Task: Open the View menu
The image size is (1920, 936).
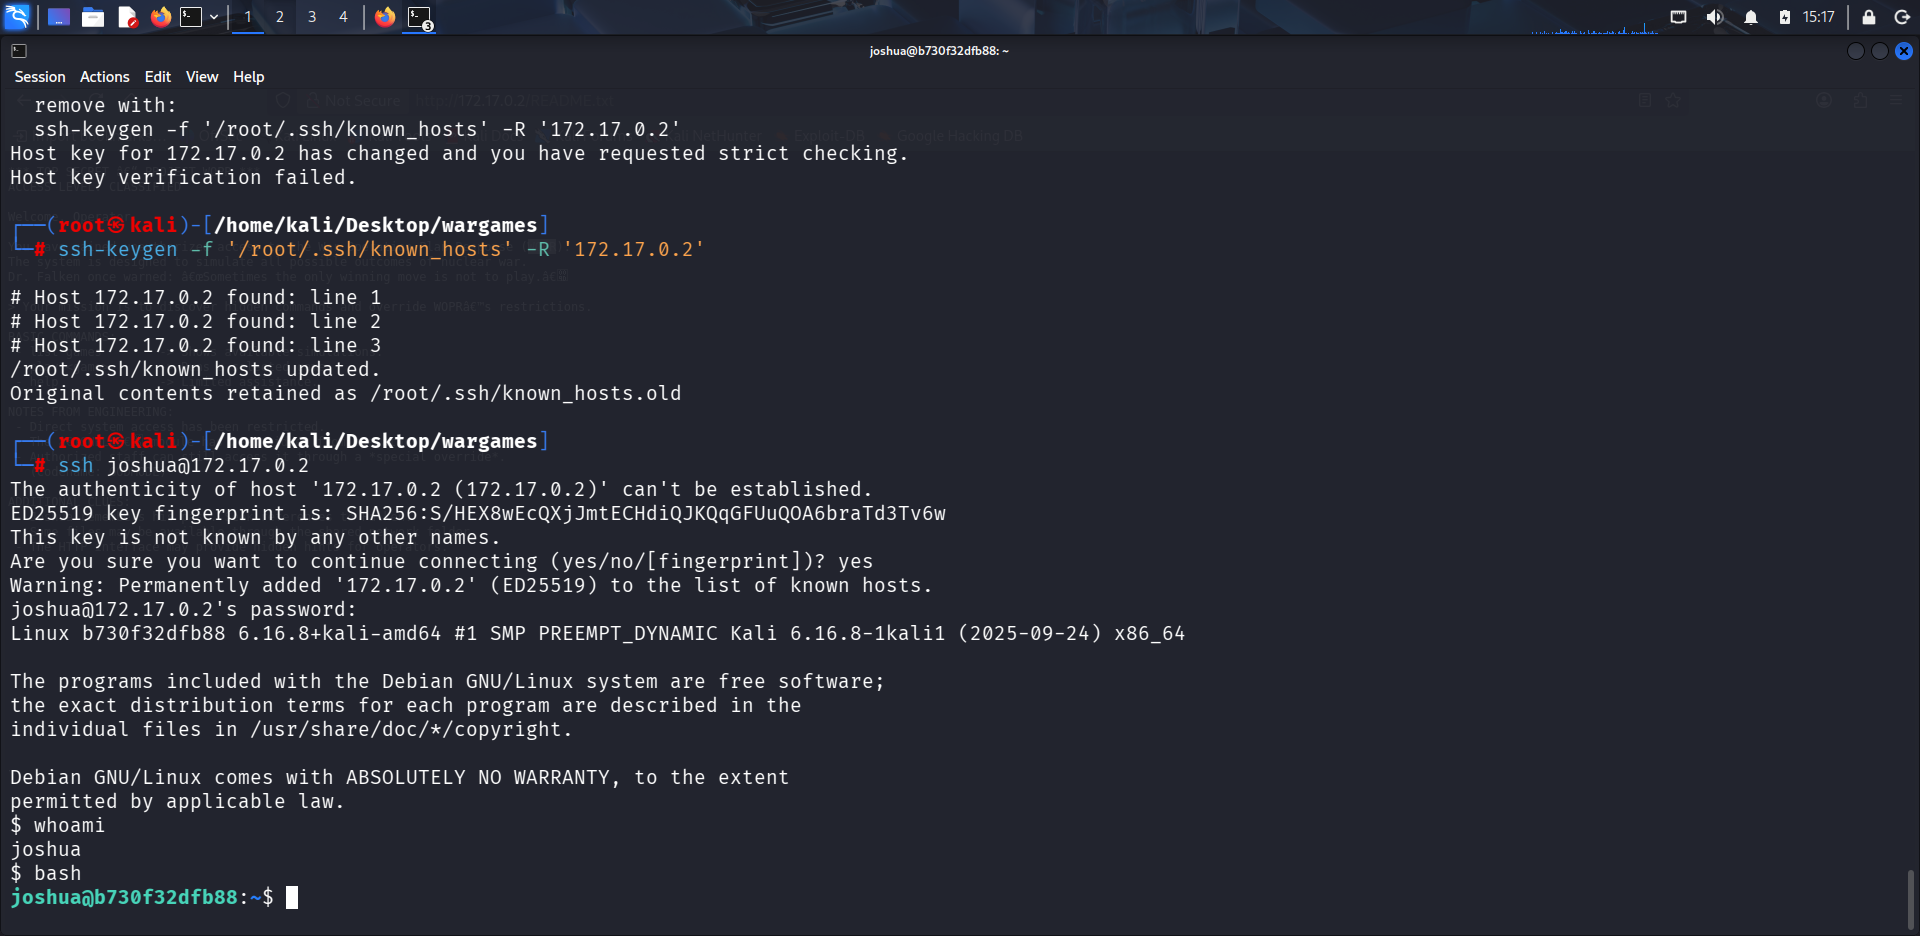Action: [202, 77]
